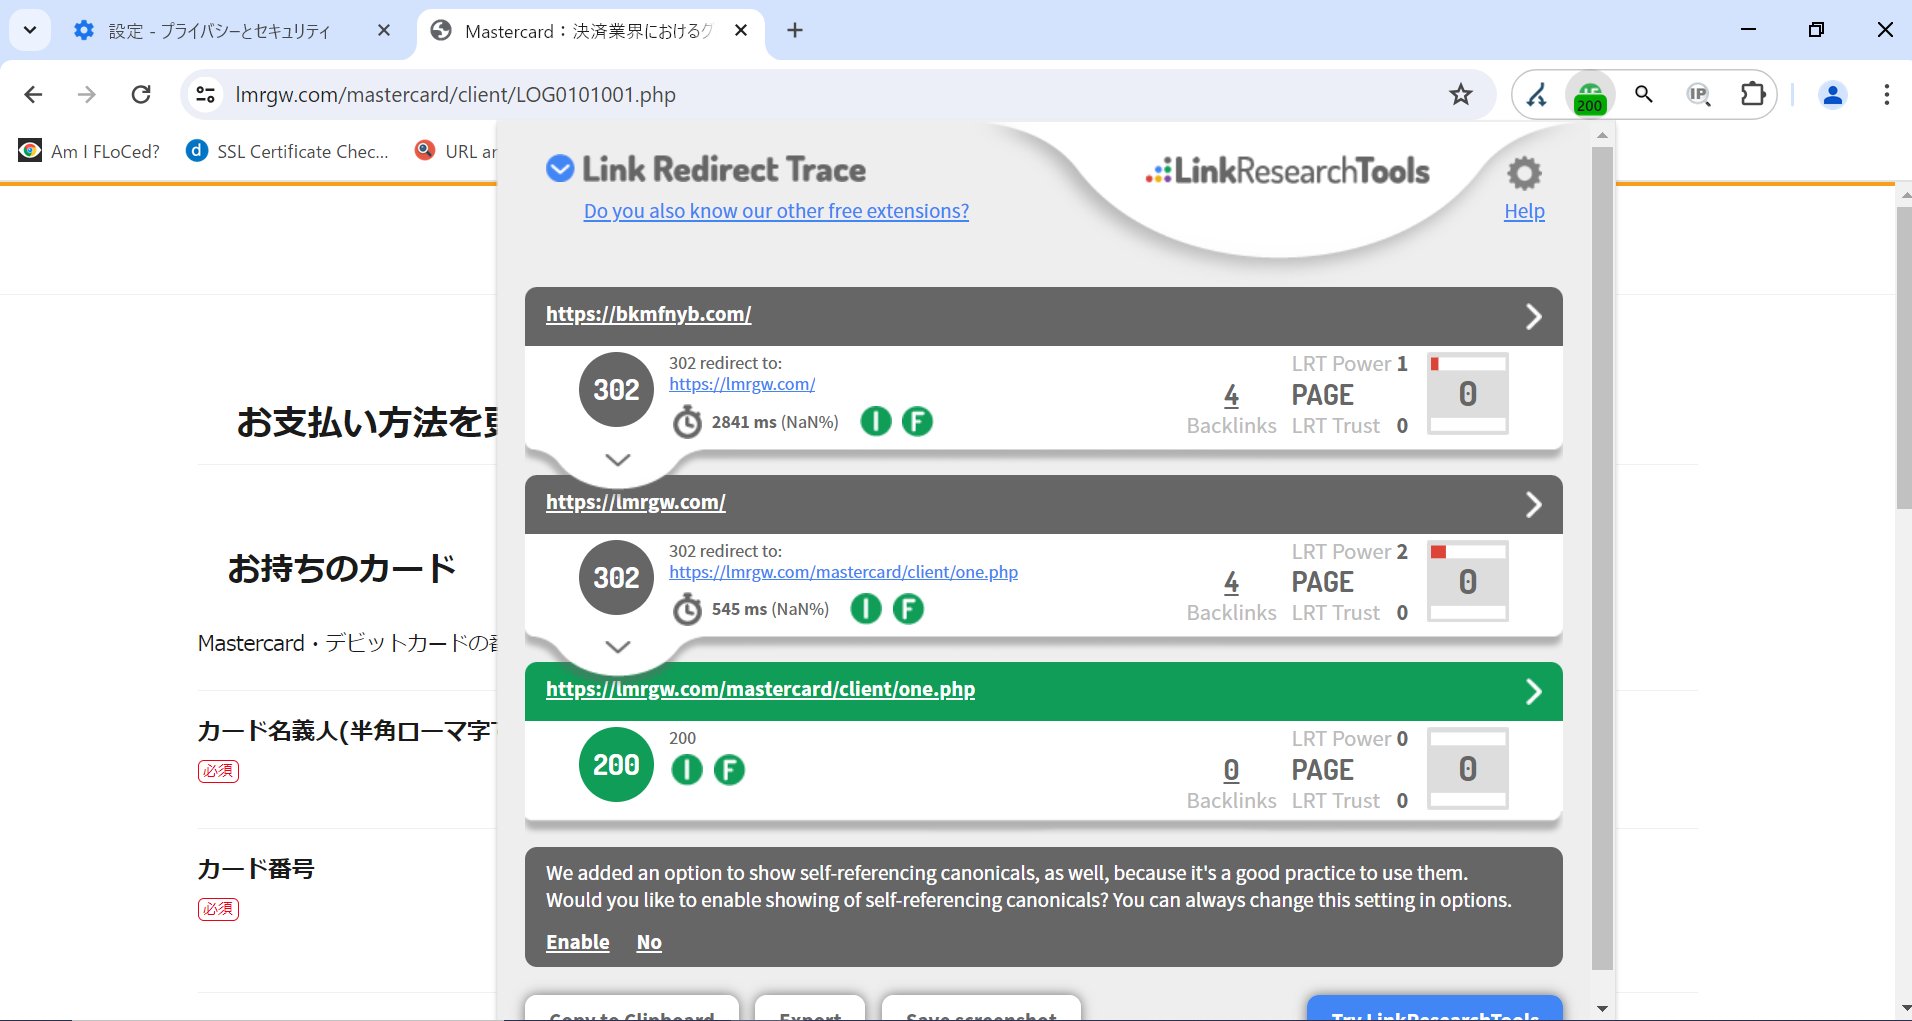Click the green I icon in bkmfnyb.com row

pyautogui.click(x=876, y=421)
